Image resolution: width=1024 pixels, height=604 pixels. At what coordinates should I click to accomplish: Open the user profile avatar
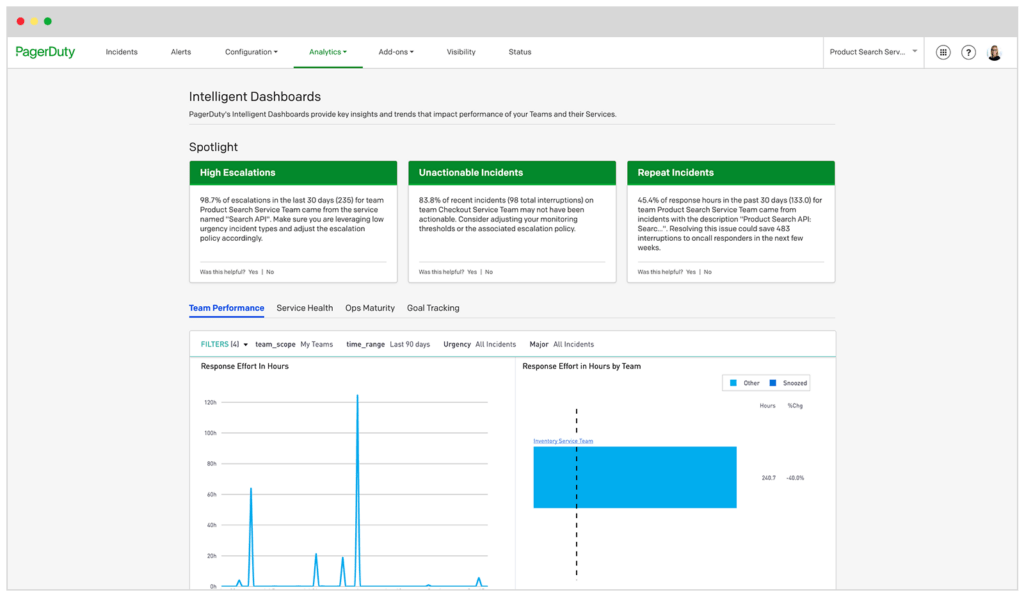click(x=994, y=52)
